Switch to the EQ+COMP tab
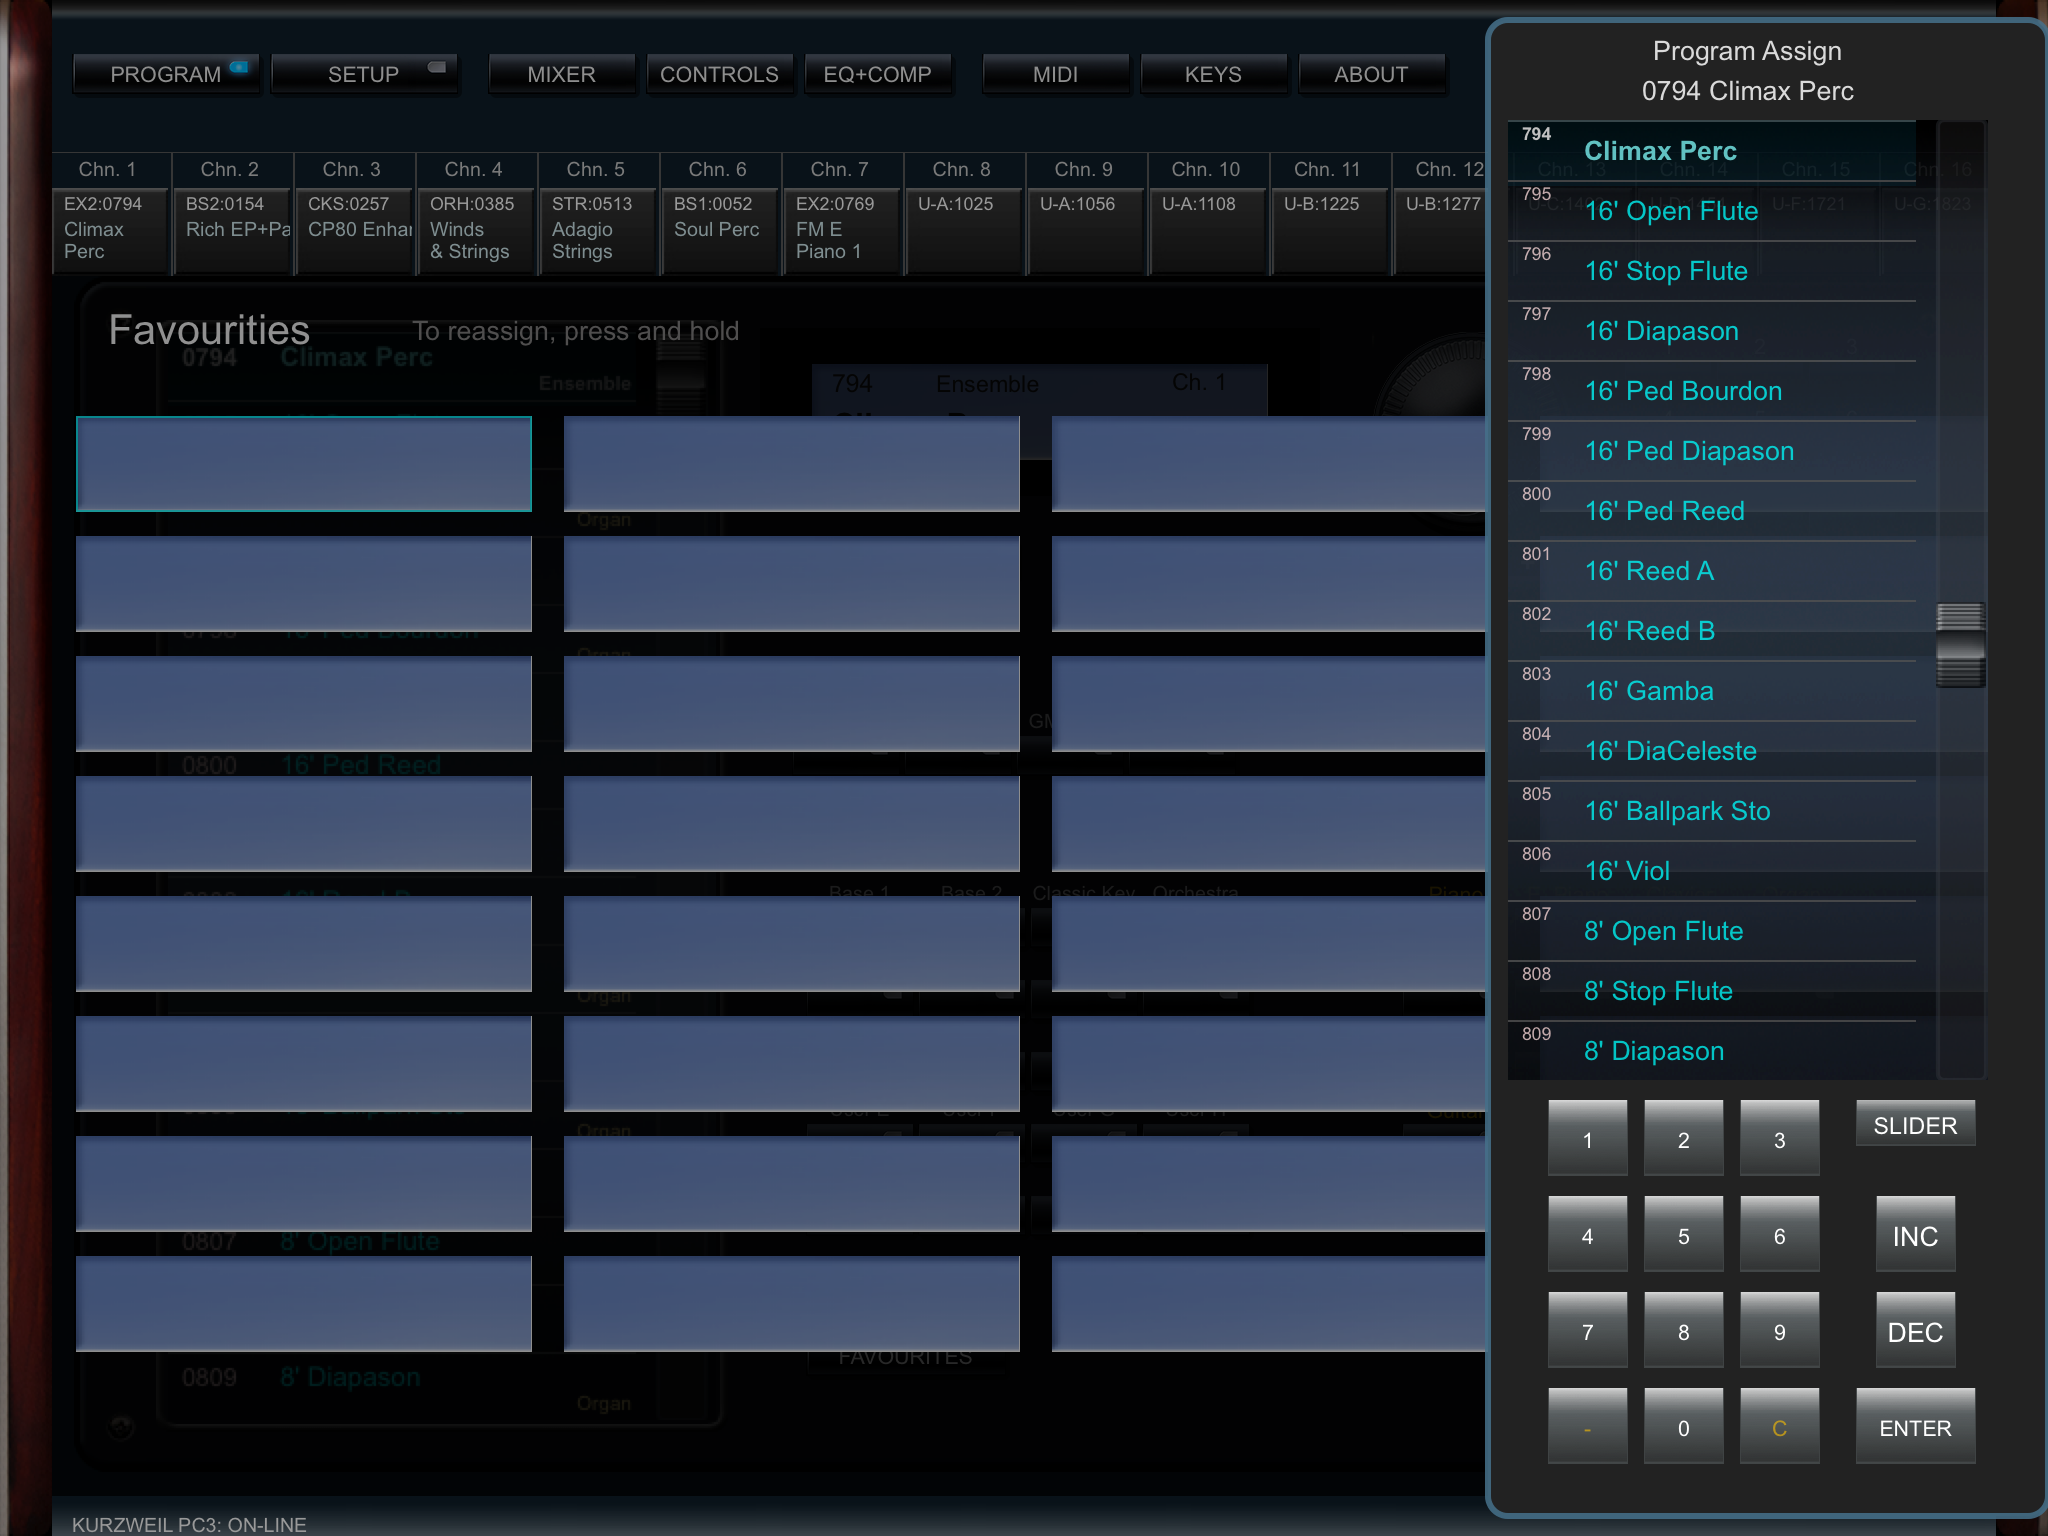This screenshot has height=1536, width=2048. pos(877,74)
